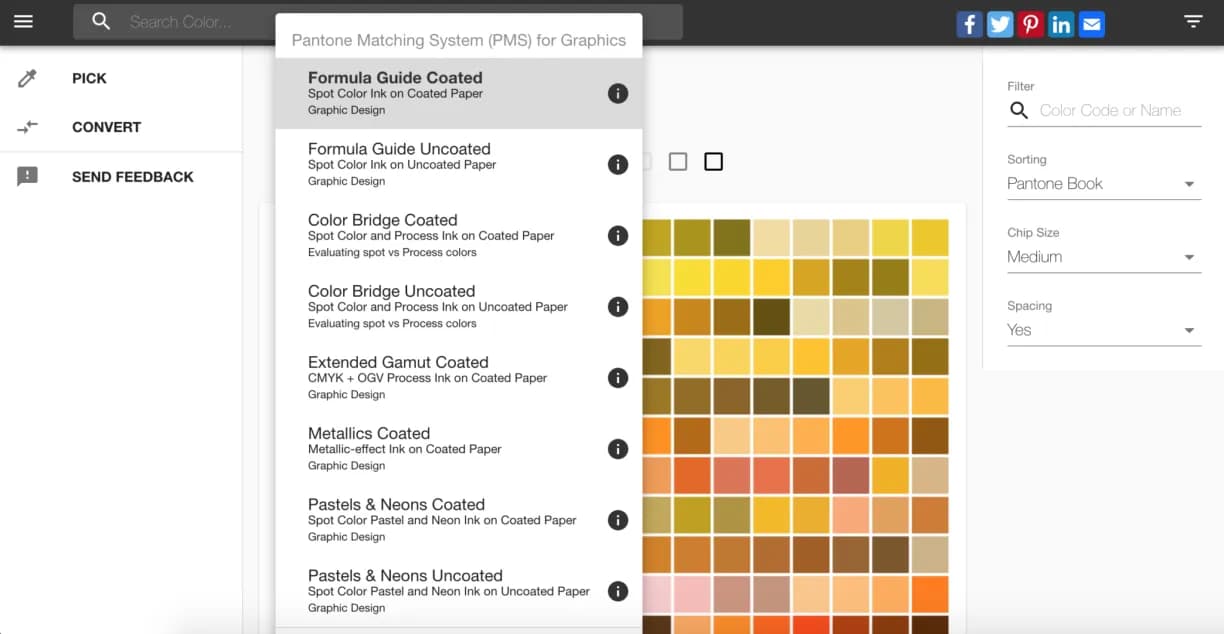This screenshot has height=634, width=1224.
Task: Click the convert arrows icon
Action: [x=27, y=127]
